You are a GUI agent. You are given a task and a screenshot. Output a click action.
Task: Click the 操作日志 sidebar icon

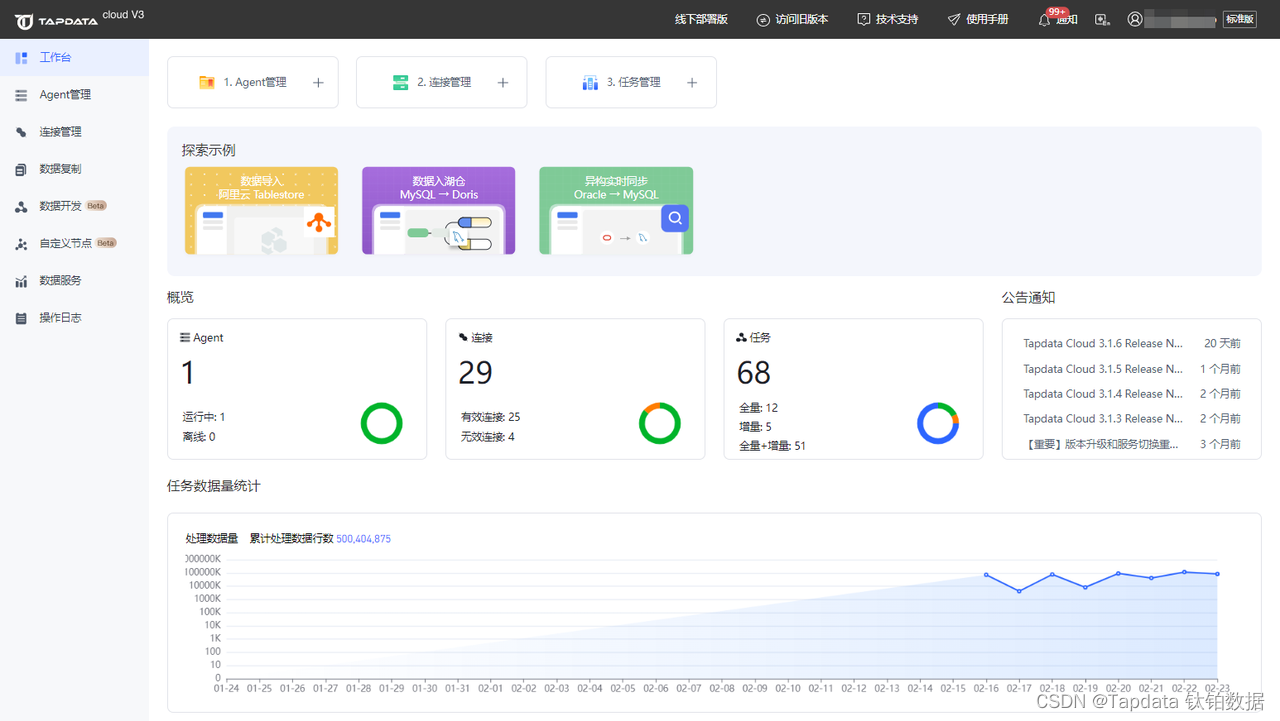[x=21, y=318]
